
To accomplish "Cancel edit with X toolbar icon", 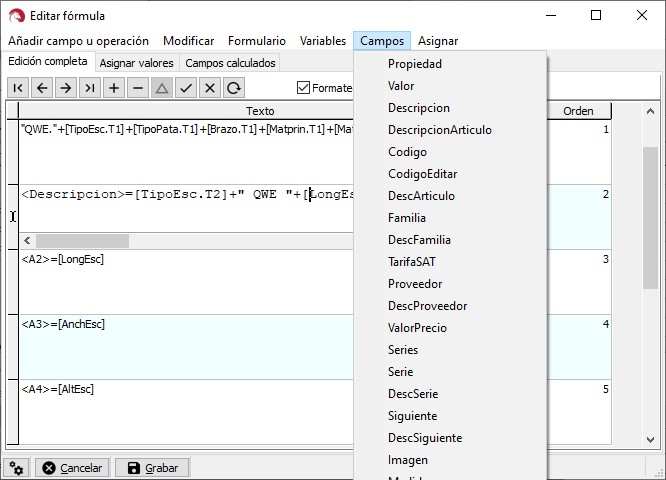I will click(x=210, y=88).
